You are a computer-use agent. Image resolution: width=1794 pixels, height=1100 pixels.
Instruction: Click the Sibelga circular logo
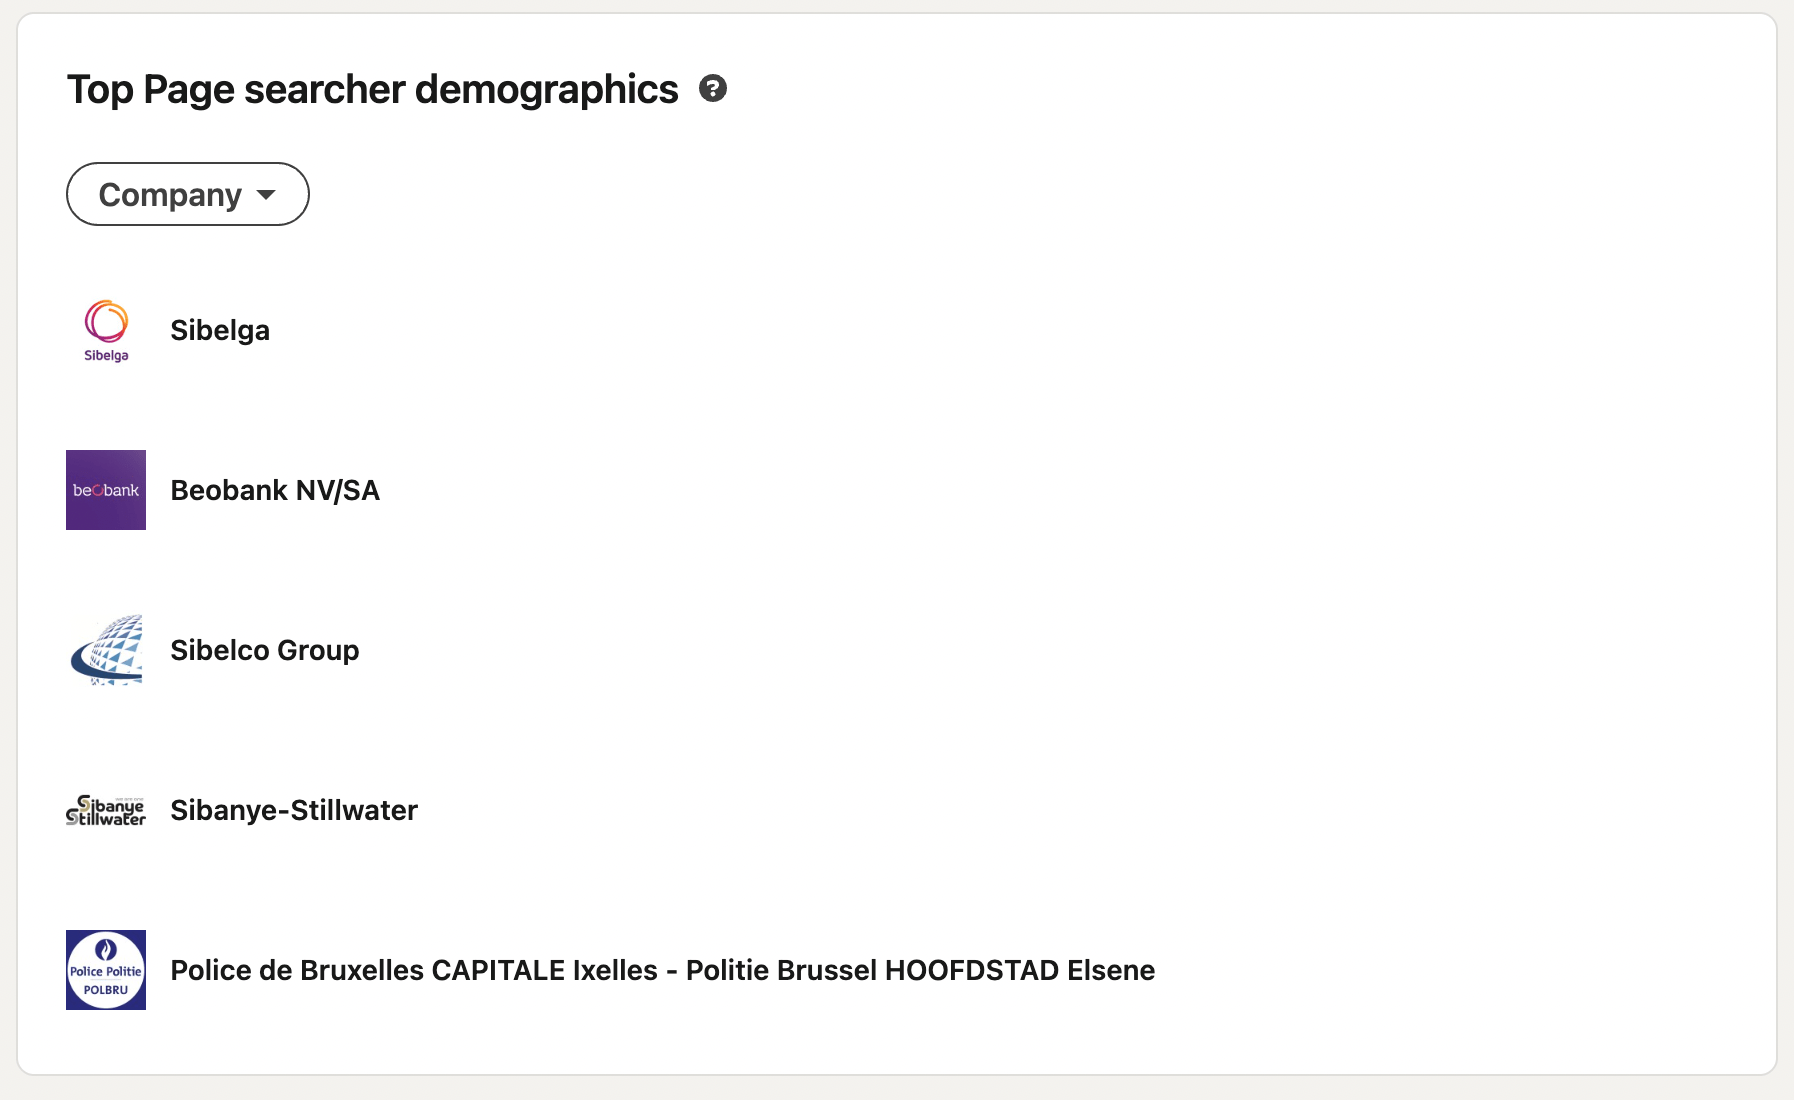(x=106, y=322)
